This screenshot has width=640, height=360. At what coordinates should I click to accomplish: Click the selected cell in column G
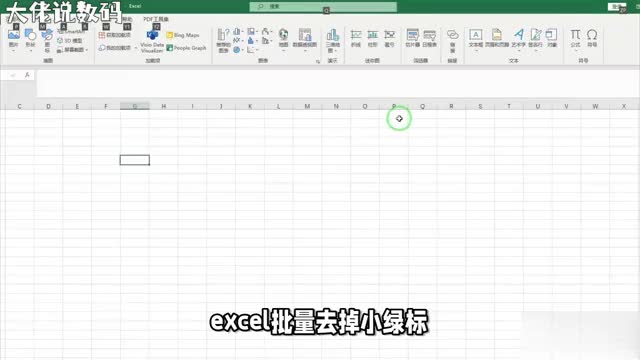135,160
